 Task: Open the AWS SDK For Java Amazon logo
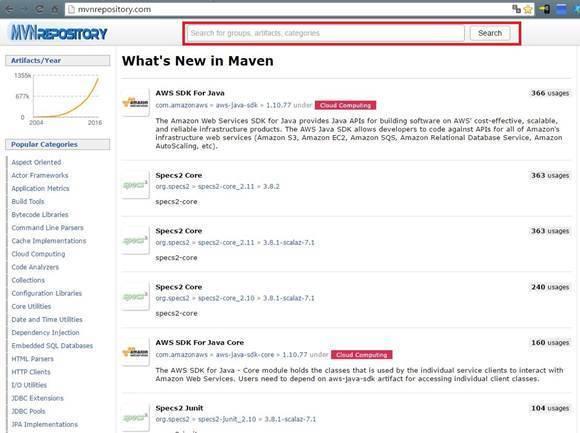tap(135, 102)
